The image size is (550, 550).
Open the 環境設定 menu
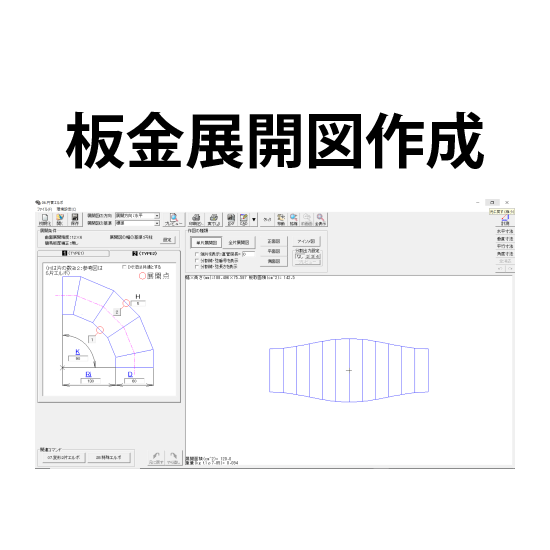click(66, 209)
